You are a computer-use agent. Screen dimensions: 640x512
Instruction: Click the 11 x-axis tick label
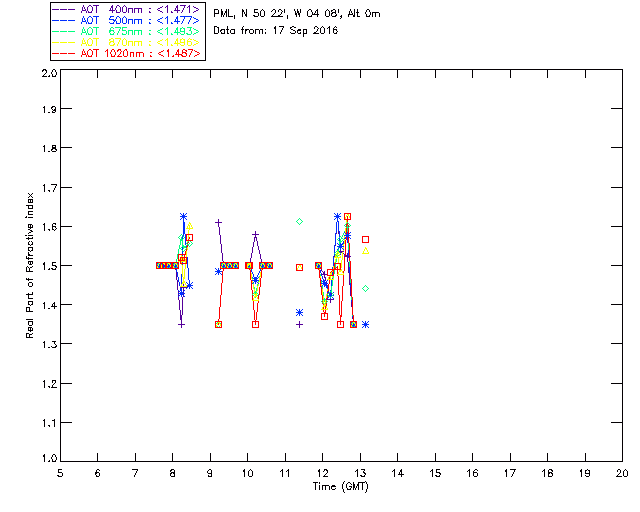point(285,473)
